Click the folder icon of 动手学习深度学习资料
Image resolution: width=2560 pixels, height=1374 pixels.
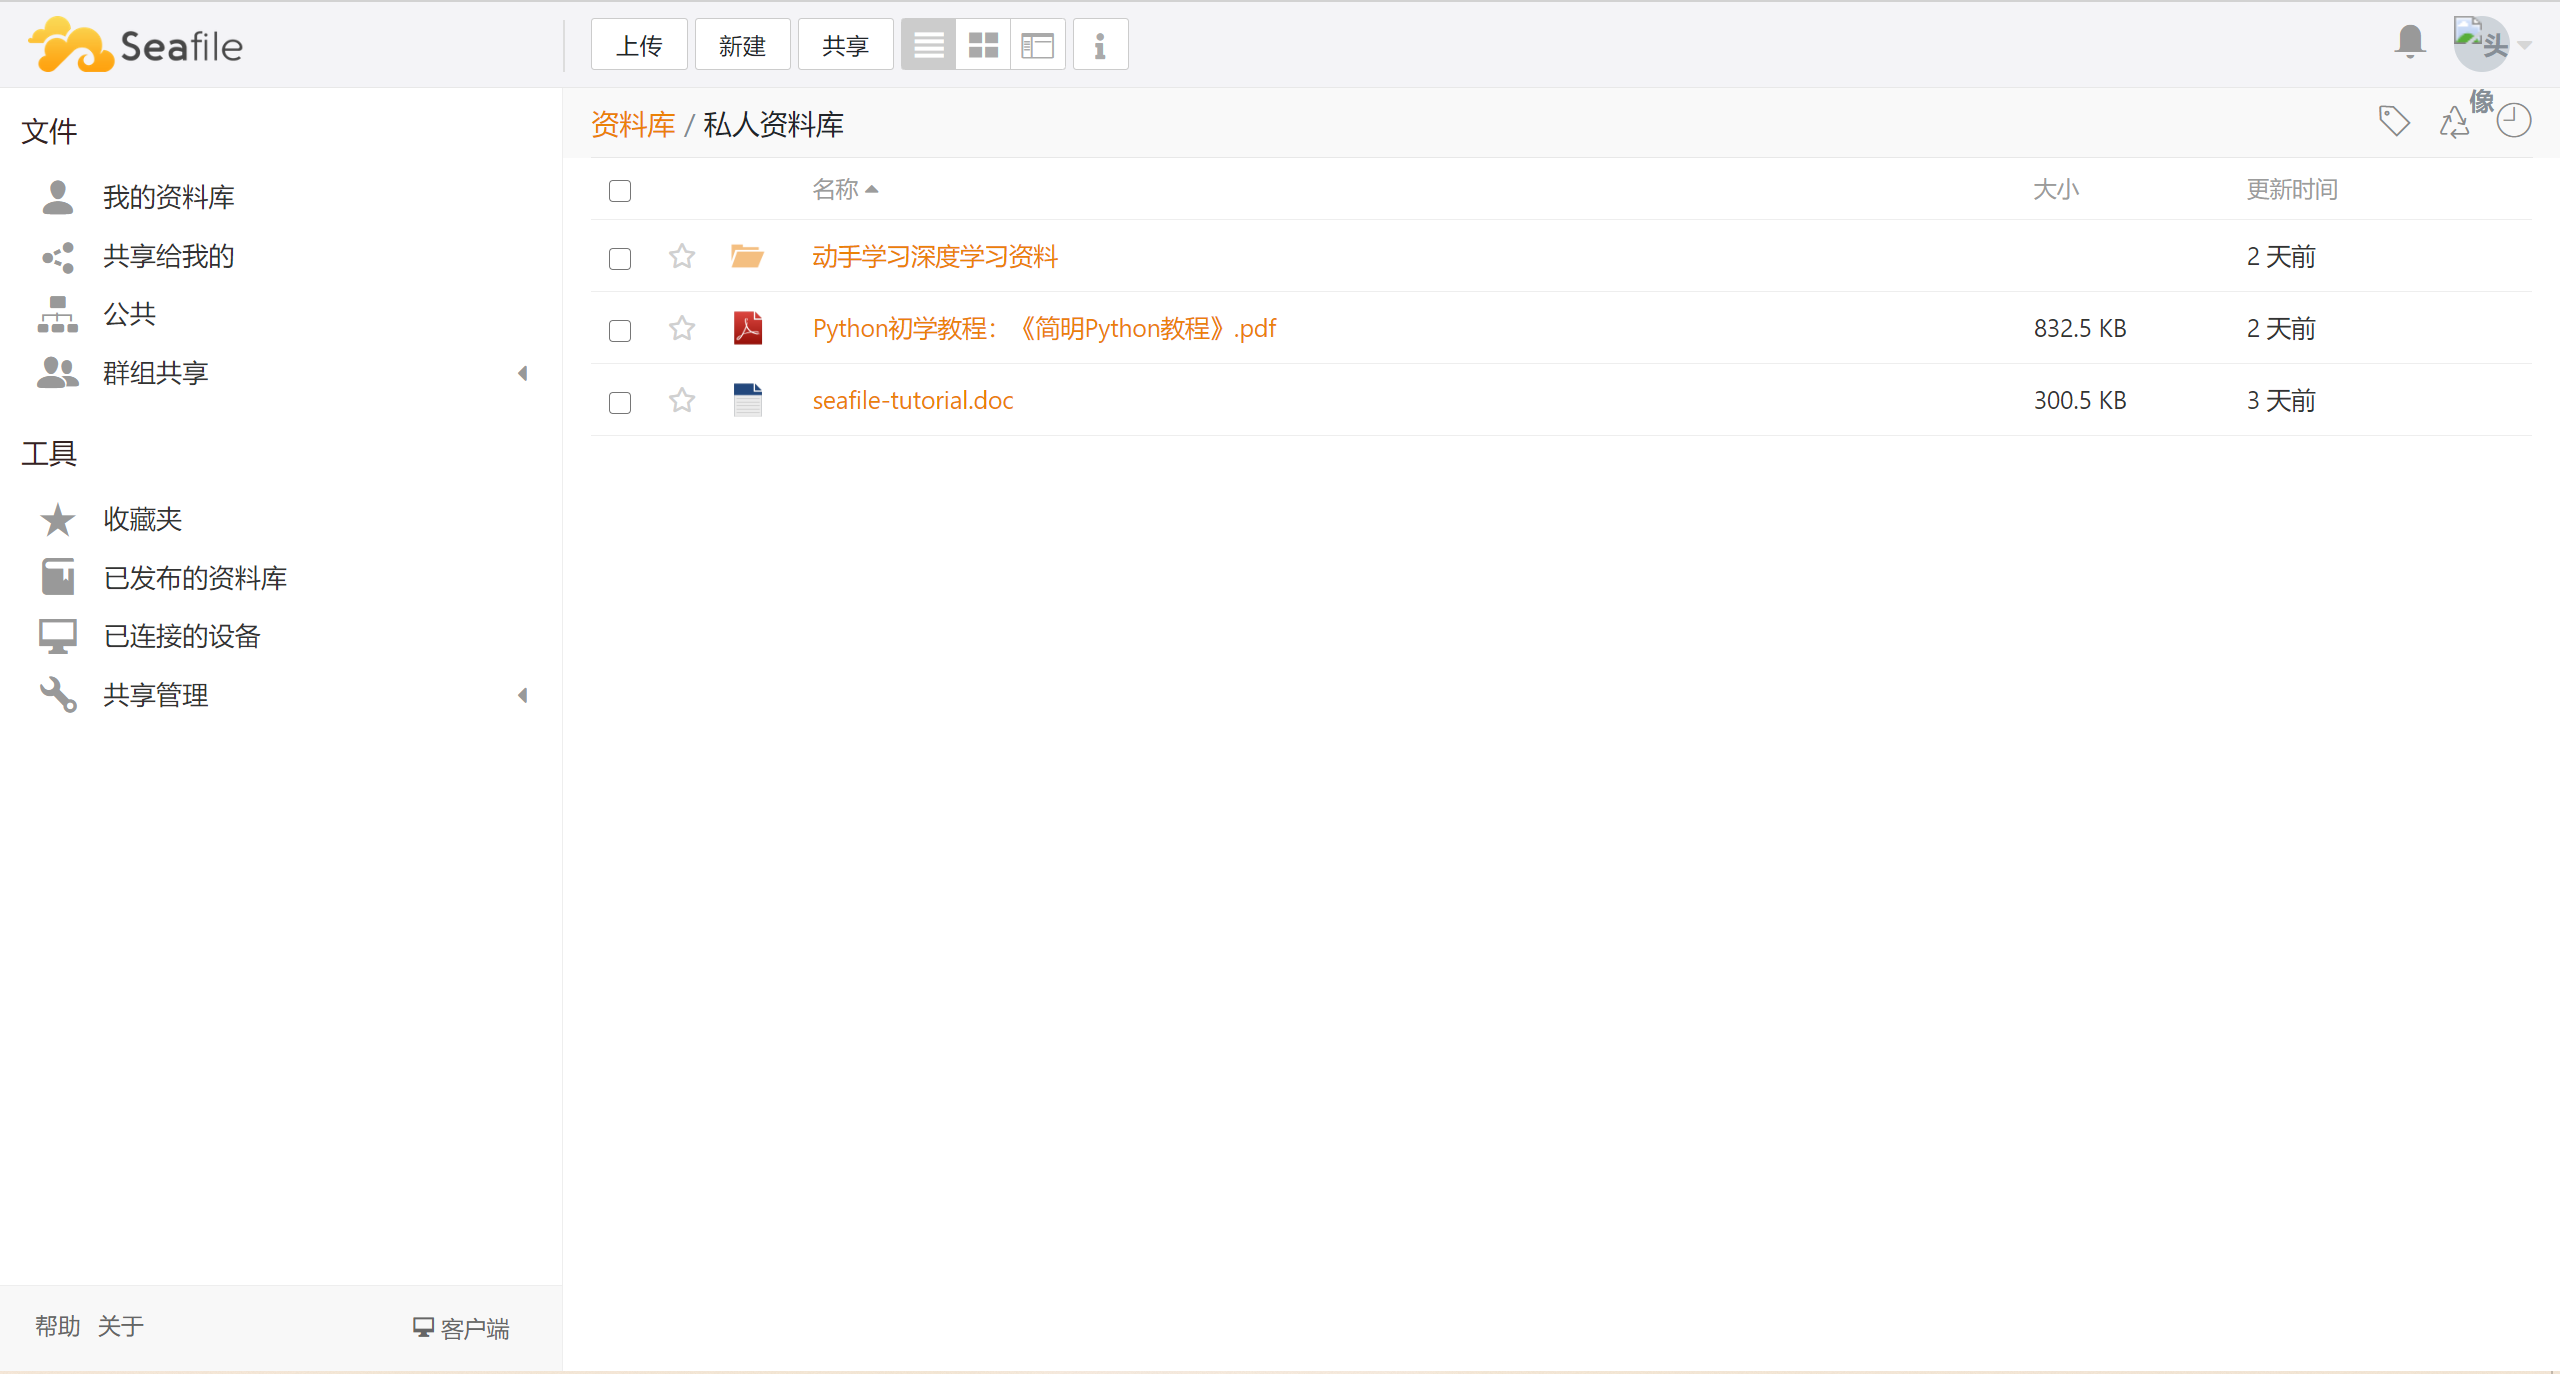click(x=747, y=257)
